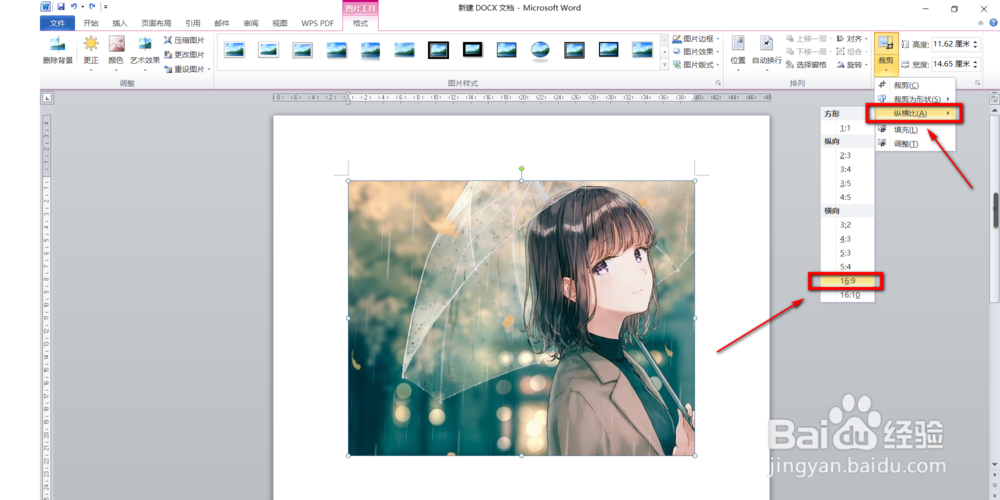The image size is (1000, 500).
Task: Undo the last action
Action: [x=74, y=7]
